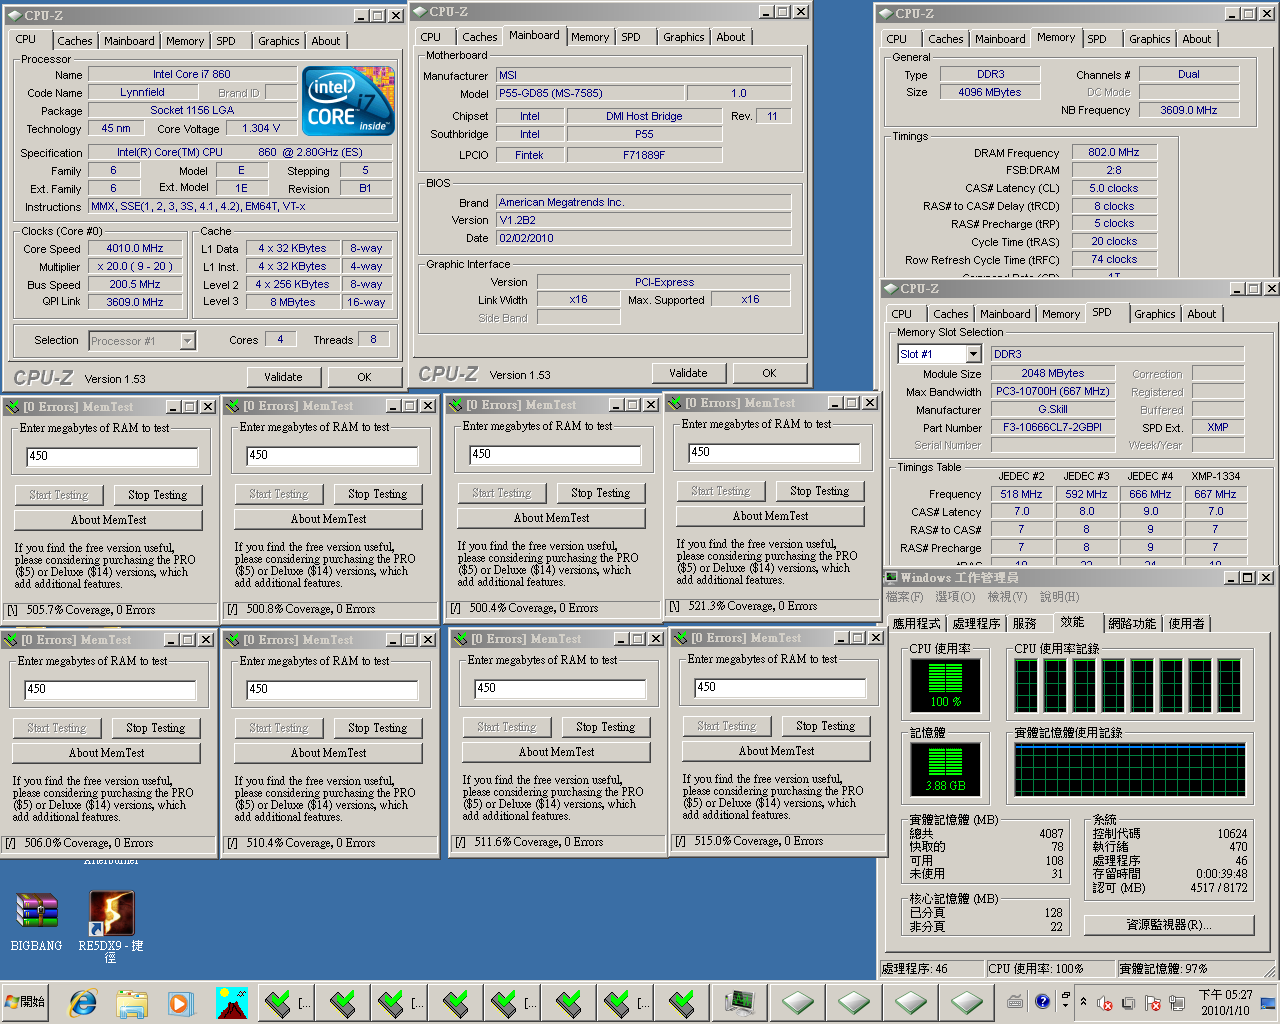Click Part Number F3-10666CL7-2GBPI
Image resolution: width=1280 pixels, height=1024 pixels.
coord(1052,427)
